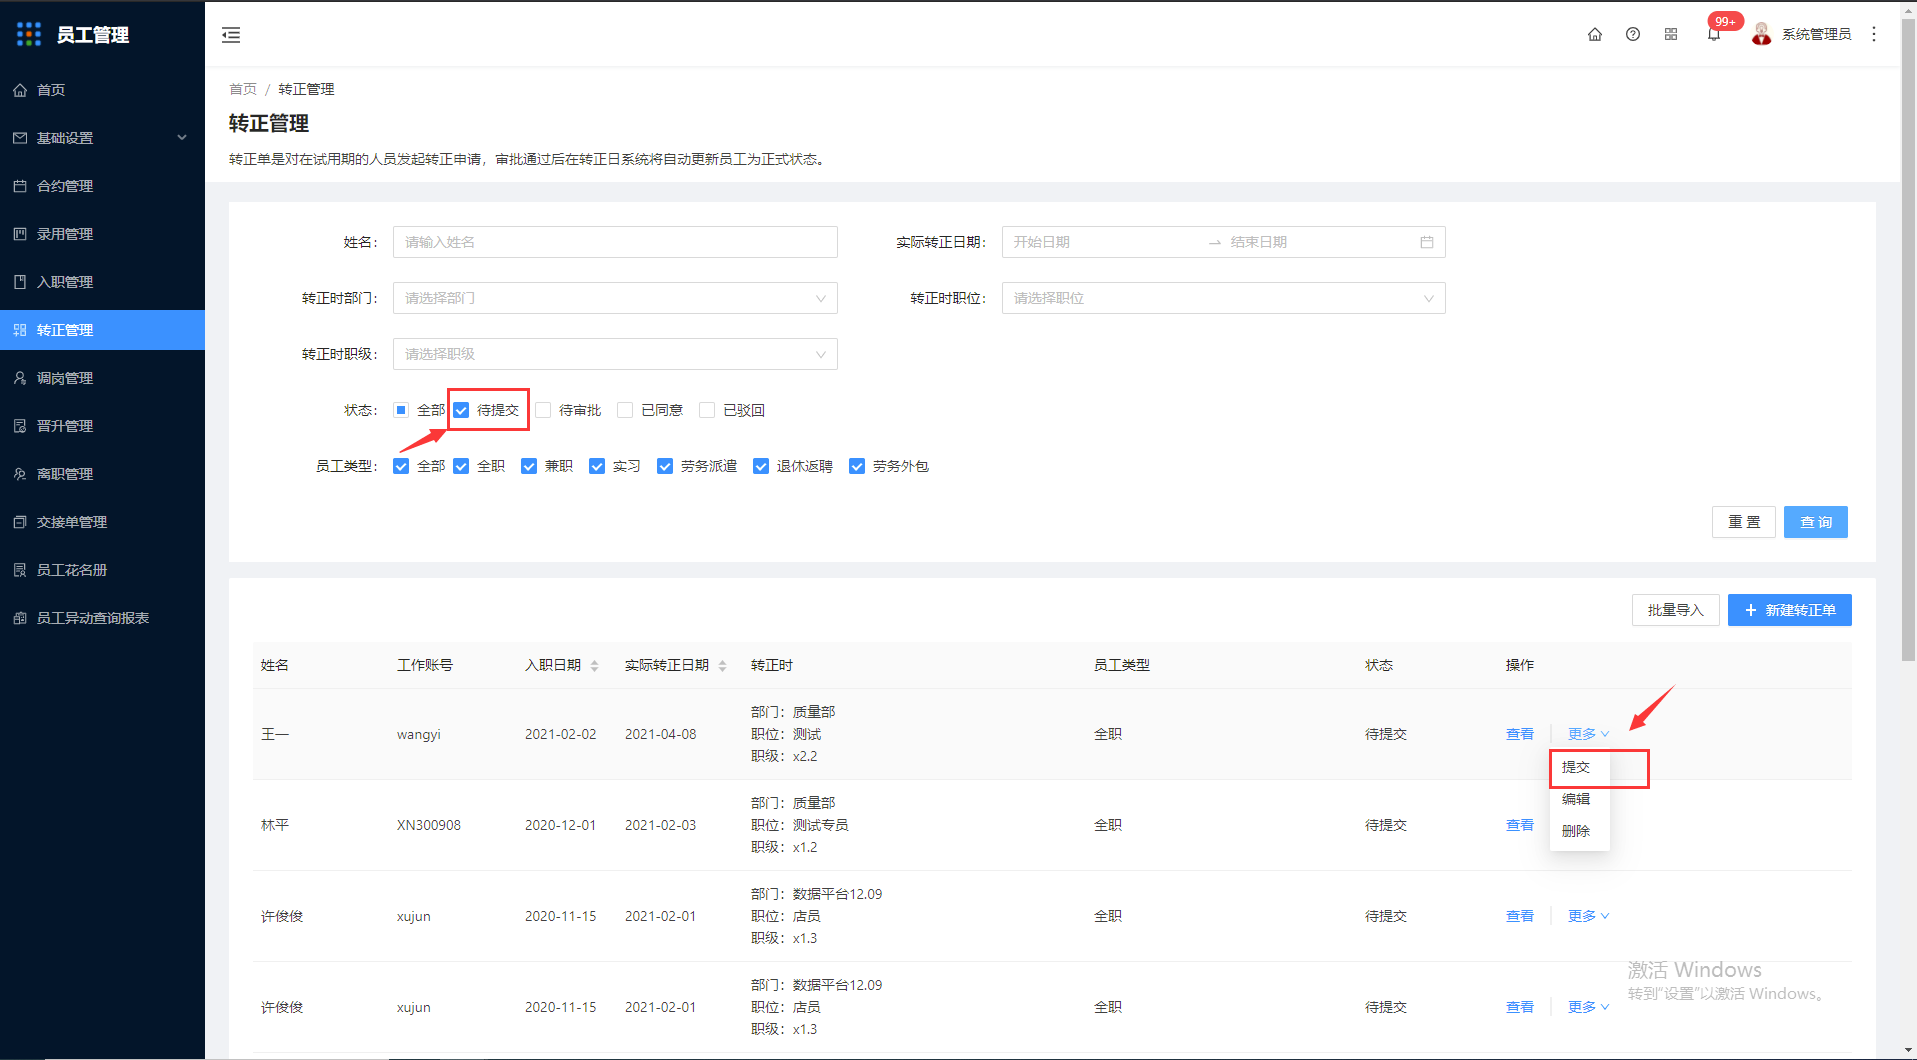The image size is (1917, 1060).
Task: Sort by 实际转正日期 column arrows
Action: coord(722,666)
